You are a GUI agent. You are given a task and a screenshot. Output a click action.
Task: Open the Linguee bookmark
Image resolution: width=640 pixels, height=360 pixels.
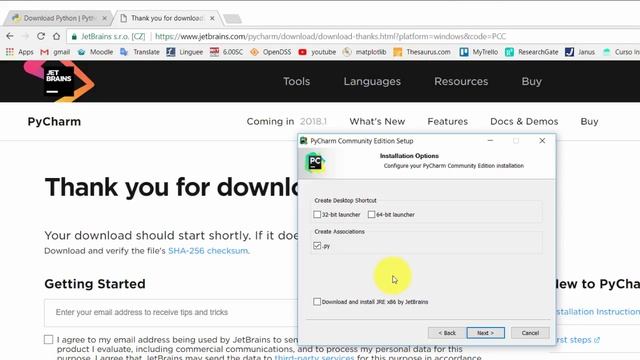pos(185,52)
